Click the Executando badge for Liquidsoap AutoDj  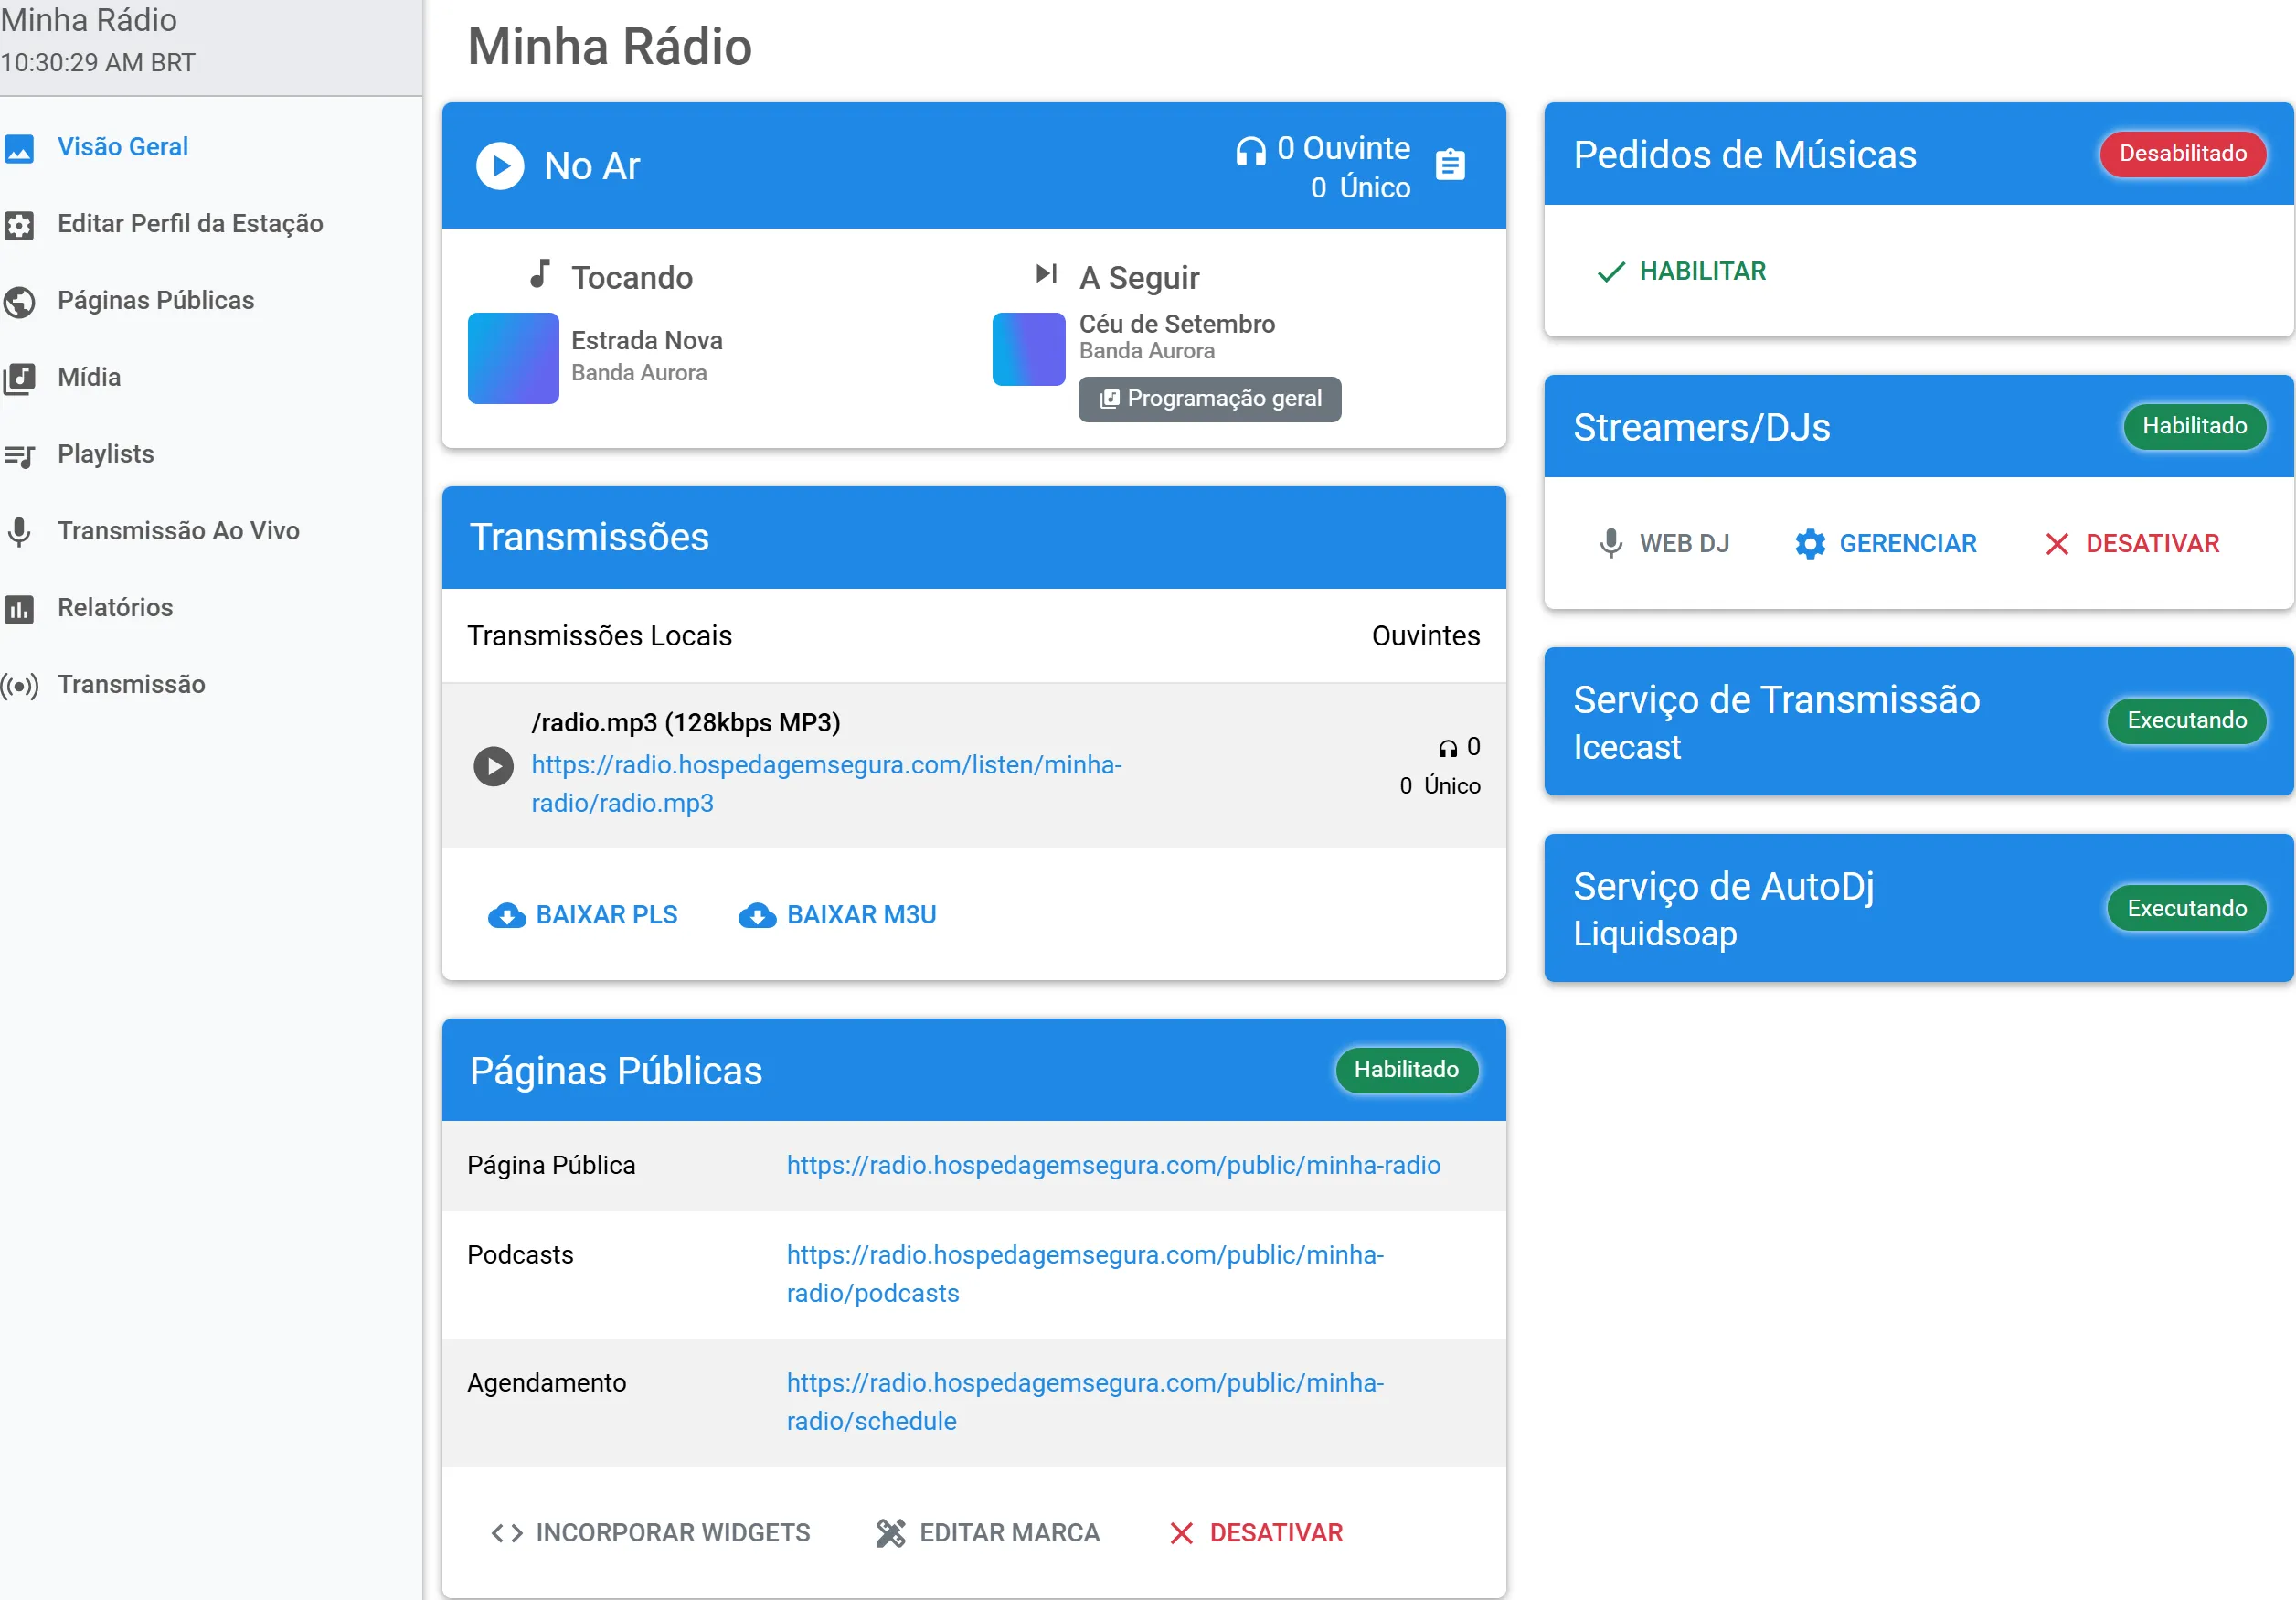coord(2187,909)
